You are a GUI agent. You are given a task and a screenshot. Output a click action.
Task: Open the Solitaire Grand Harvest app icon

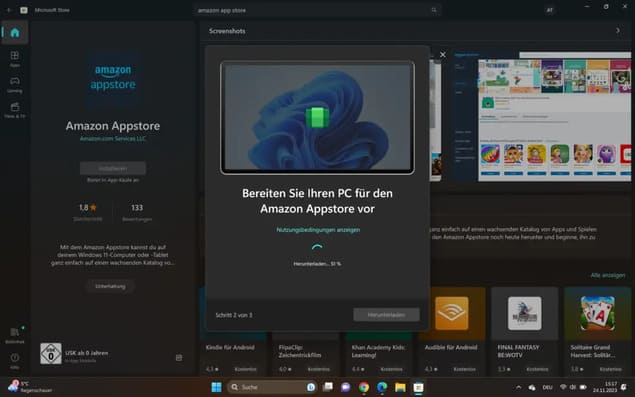tap(597, 313)
